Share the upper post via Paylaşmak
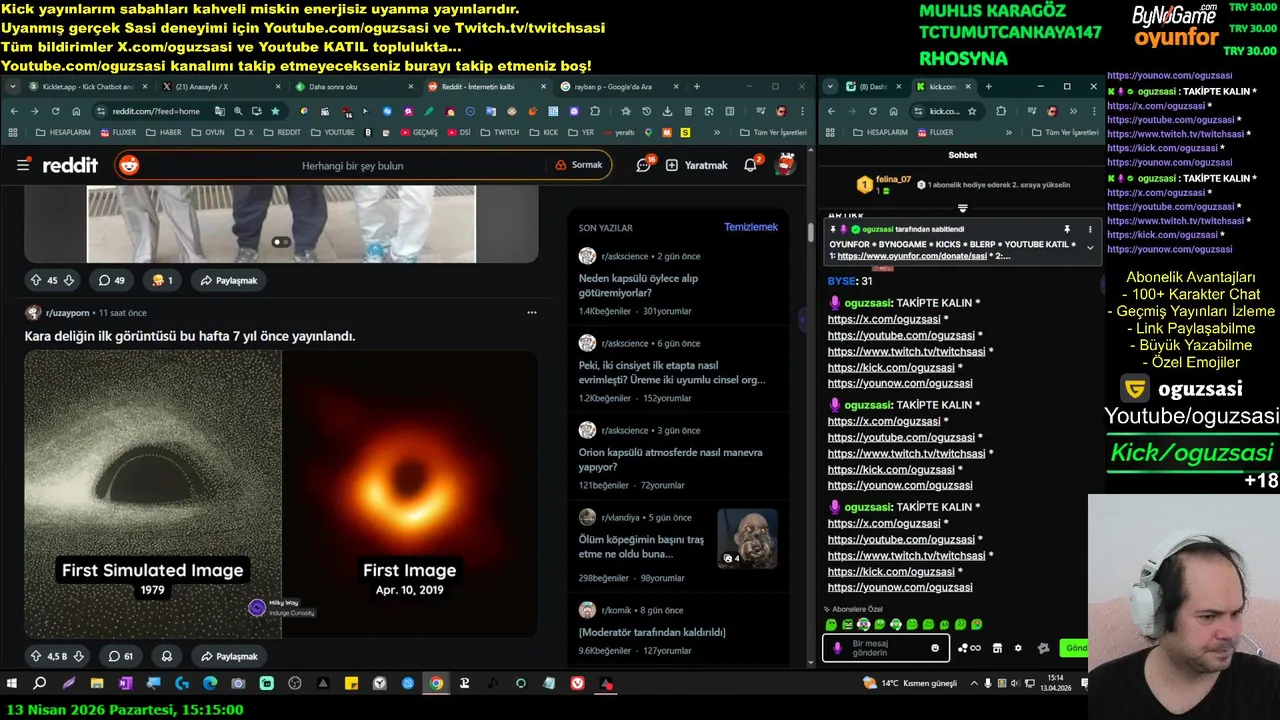The width and height of the screenshot is (1280, 720). click(x=229, y=280)
